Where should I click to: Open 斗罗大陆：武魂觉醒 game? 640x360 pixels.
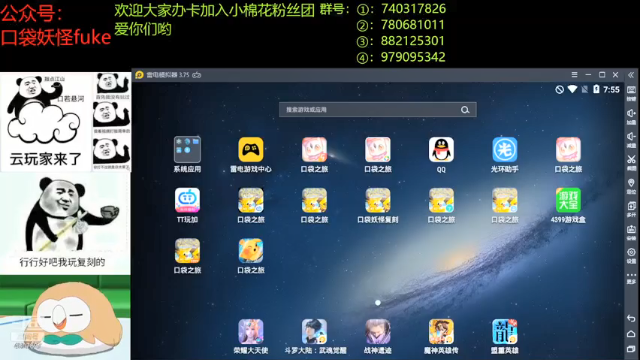[314, 331]
